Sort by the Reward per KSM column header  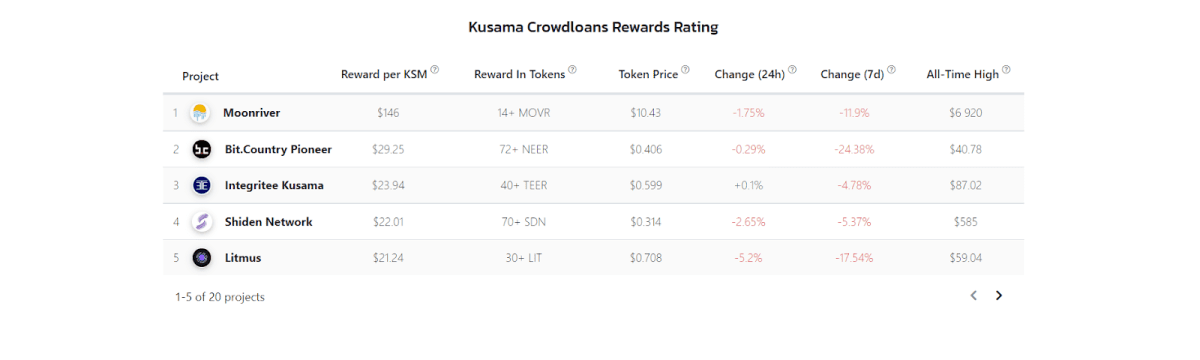point(384,75)
